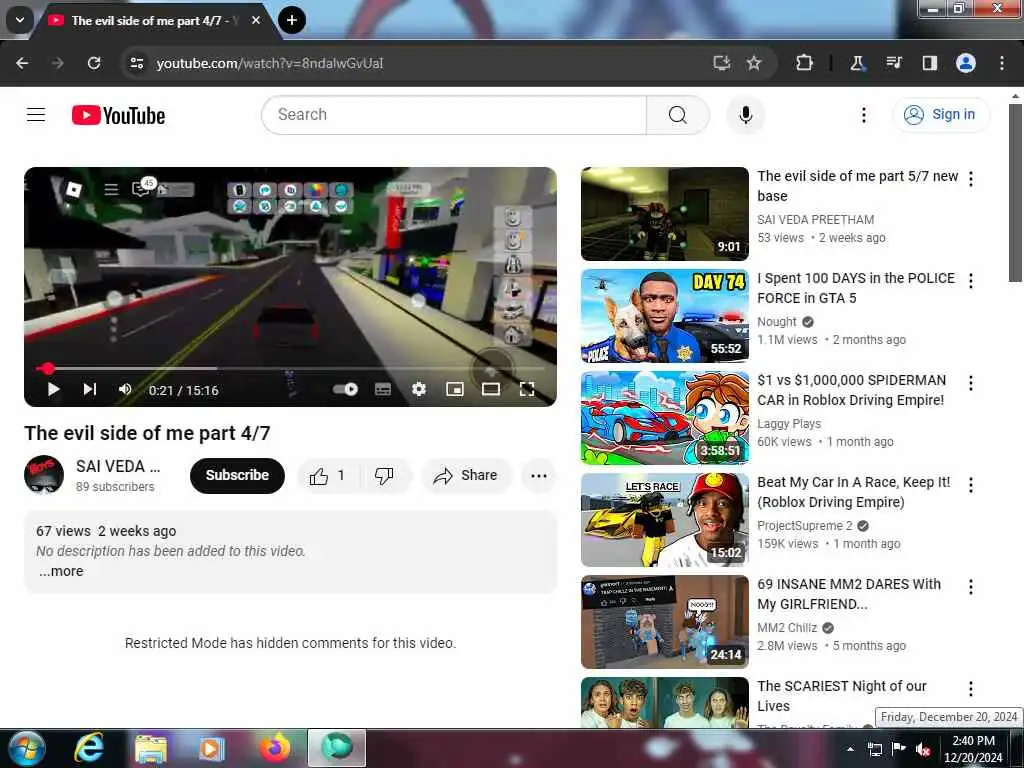
Task: Open '$1 vs $1,000,000 SPIDERMAN CAR' title
Action: click(x=851, y=390)
